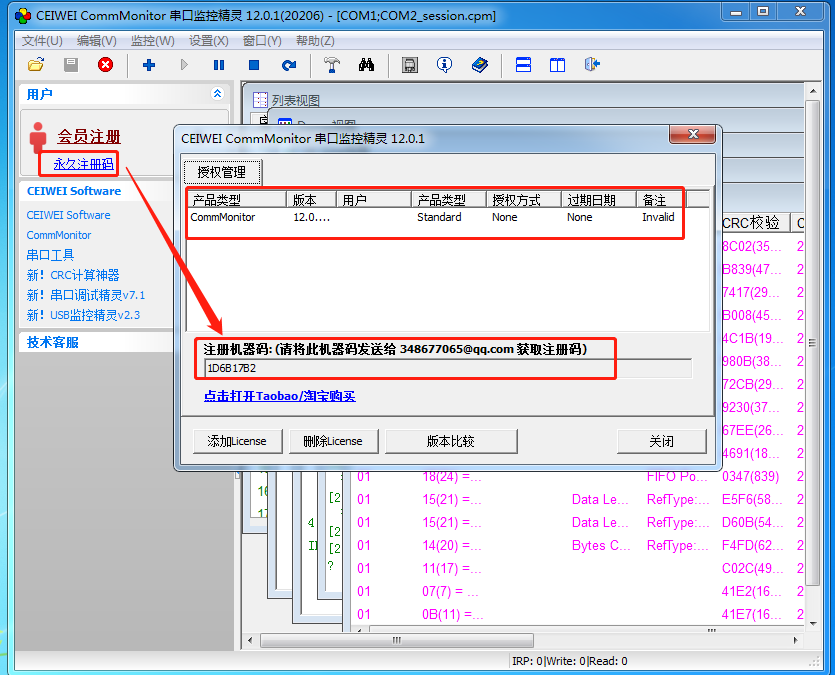The height and width of the screenshot is (675, 835).
Task: Click 关闭 button in dialog
Action: coord(661,441)
